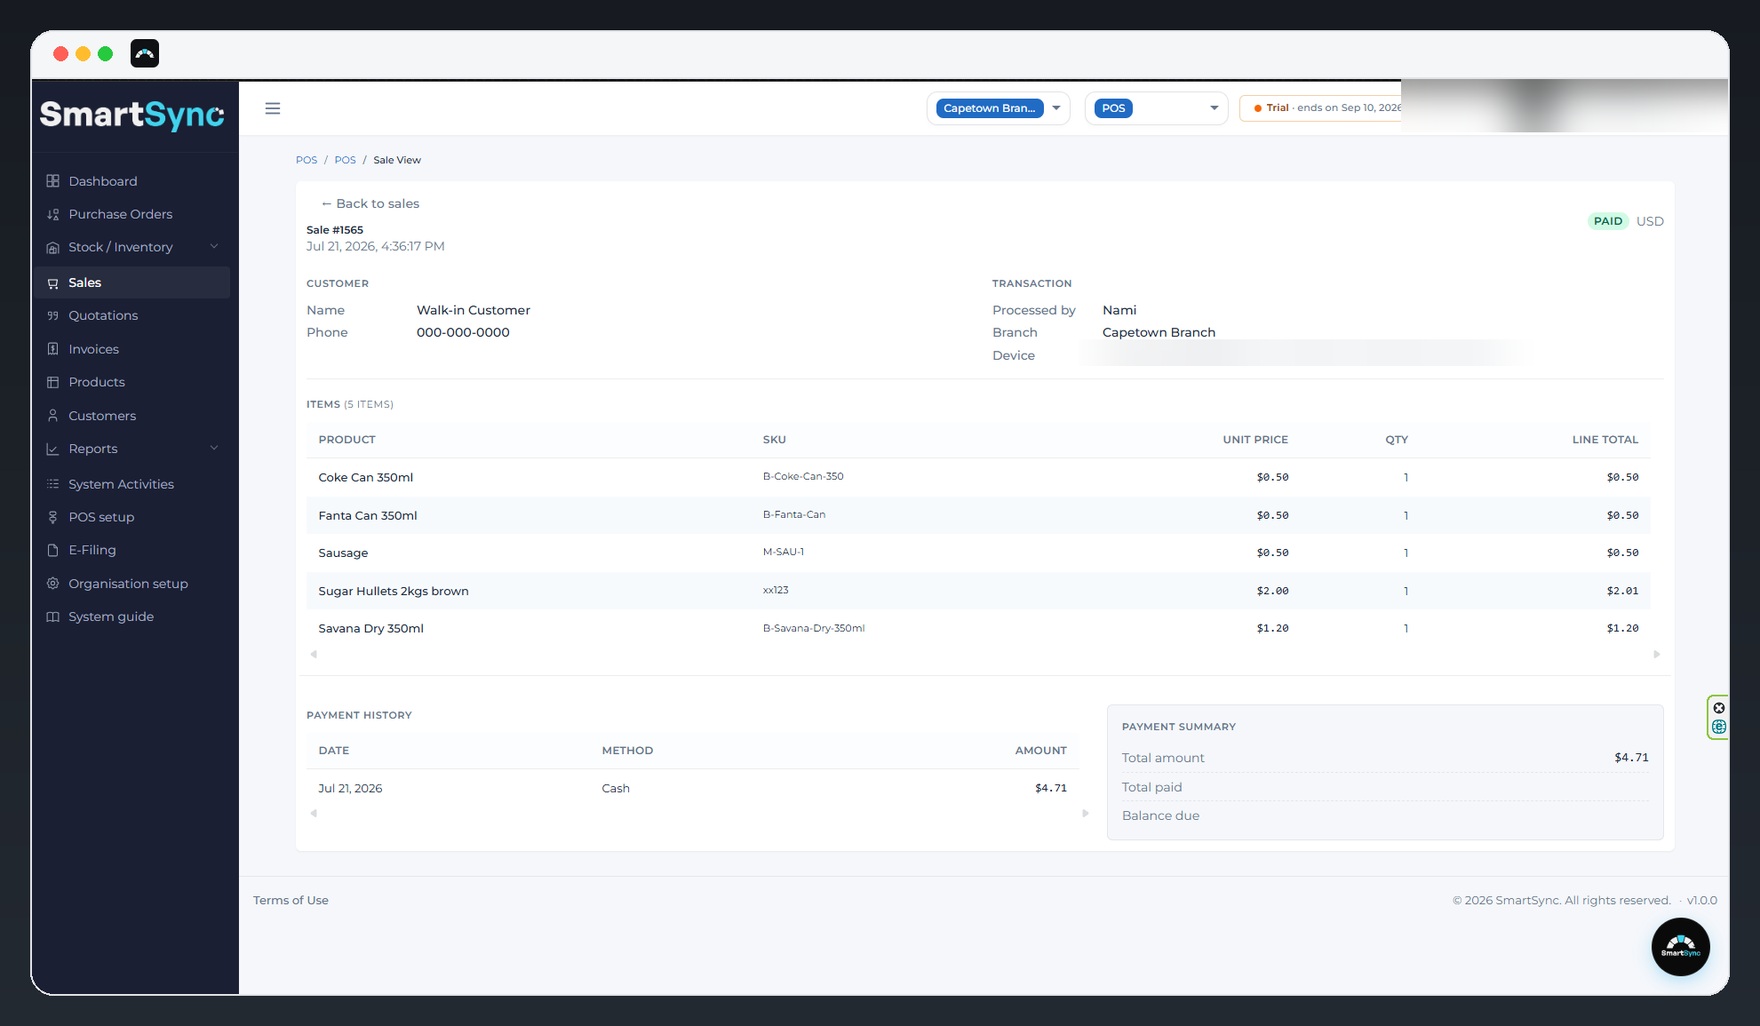Click the Balance due row label
Image resolution: width=1760 pixels, height=1026 pixels.
(1160, 816)
